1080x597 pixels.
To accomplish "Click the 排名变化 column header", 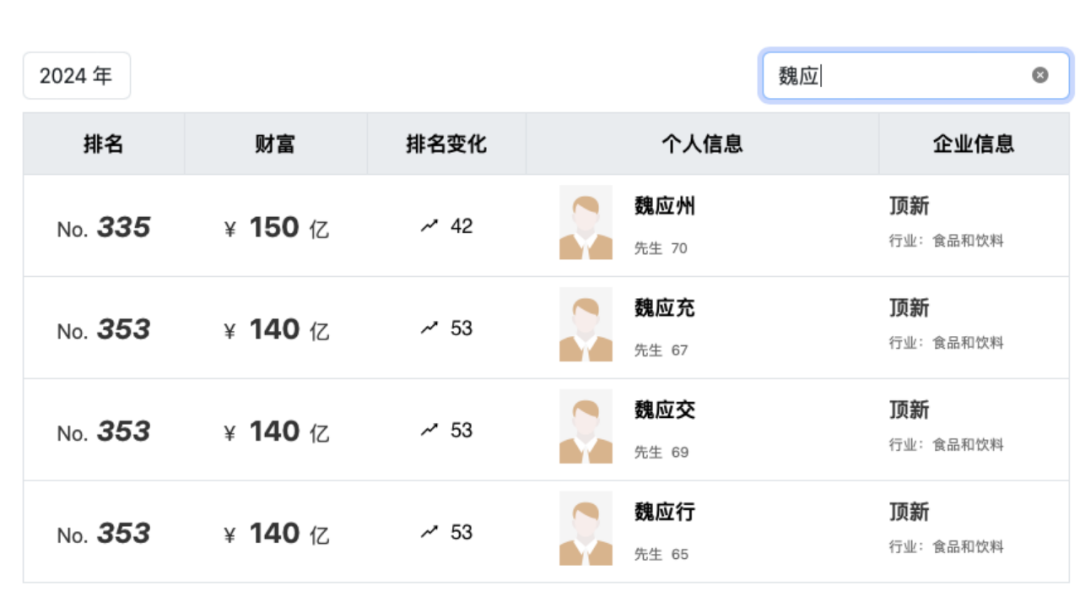I will [x=446, y=144].
